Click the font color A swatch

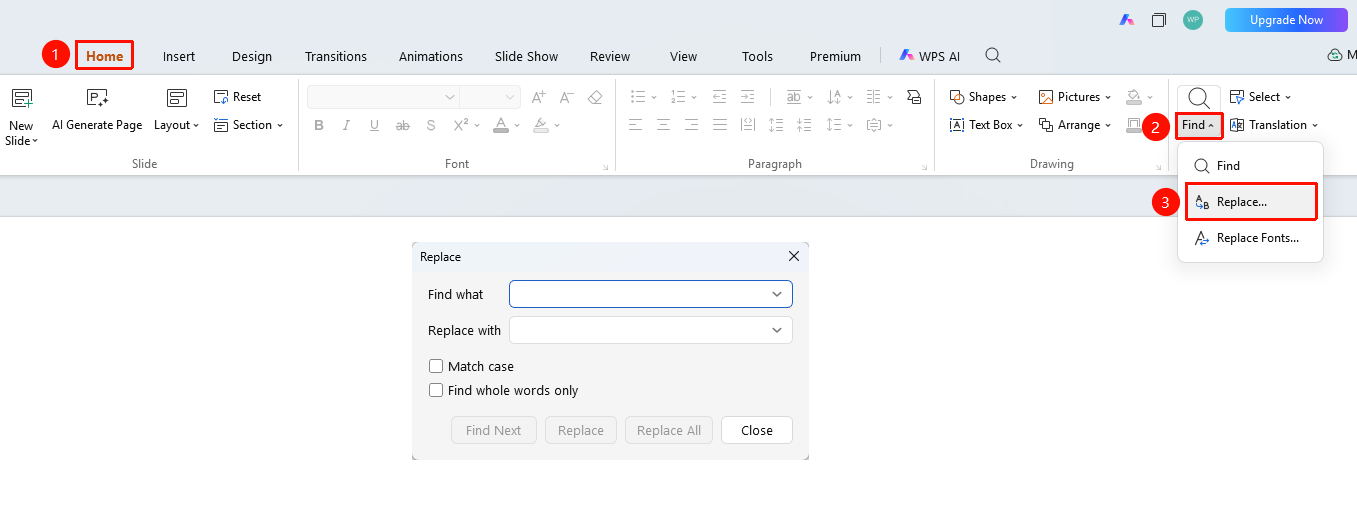500,125
